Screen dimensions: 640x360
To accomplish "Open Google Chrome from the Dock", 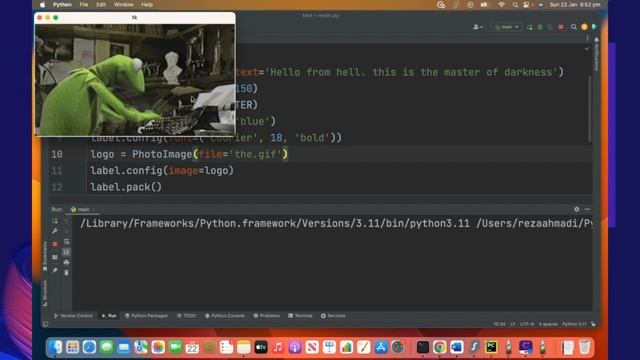I will pyautogui.click(x=440, y=347).
